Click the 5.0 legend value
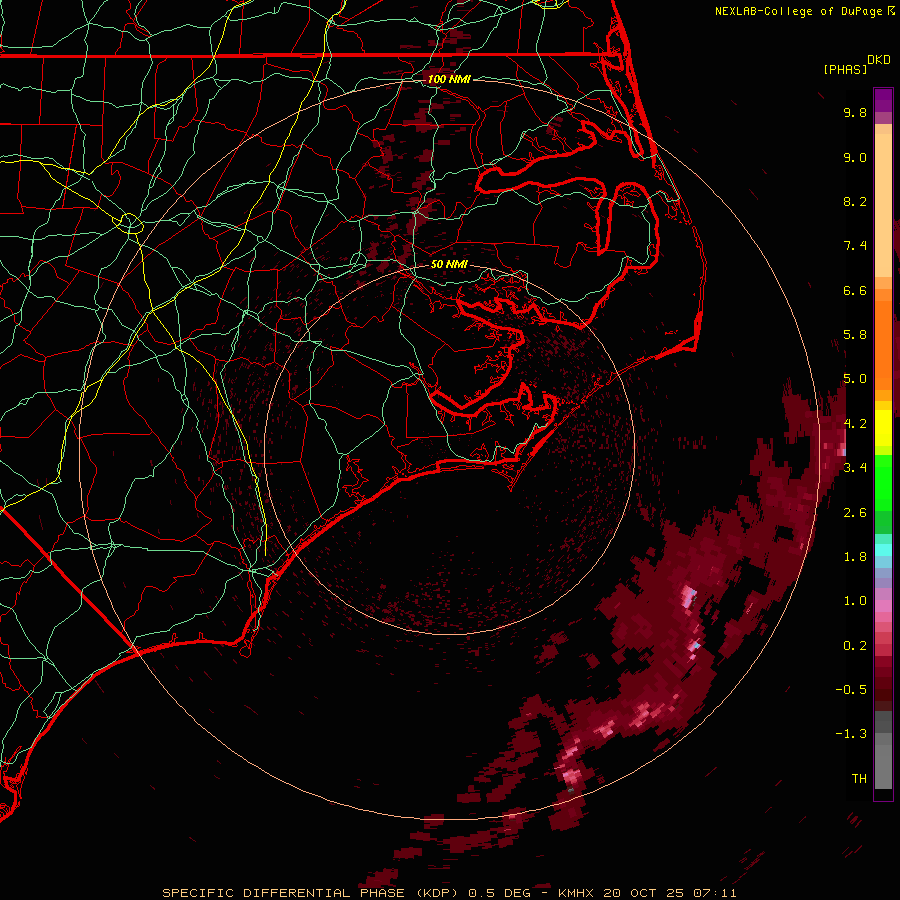The image size is (900, 900). 855,379
